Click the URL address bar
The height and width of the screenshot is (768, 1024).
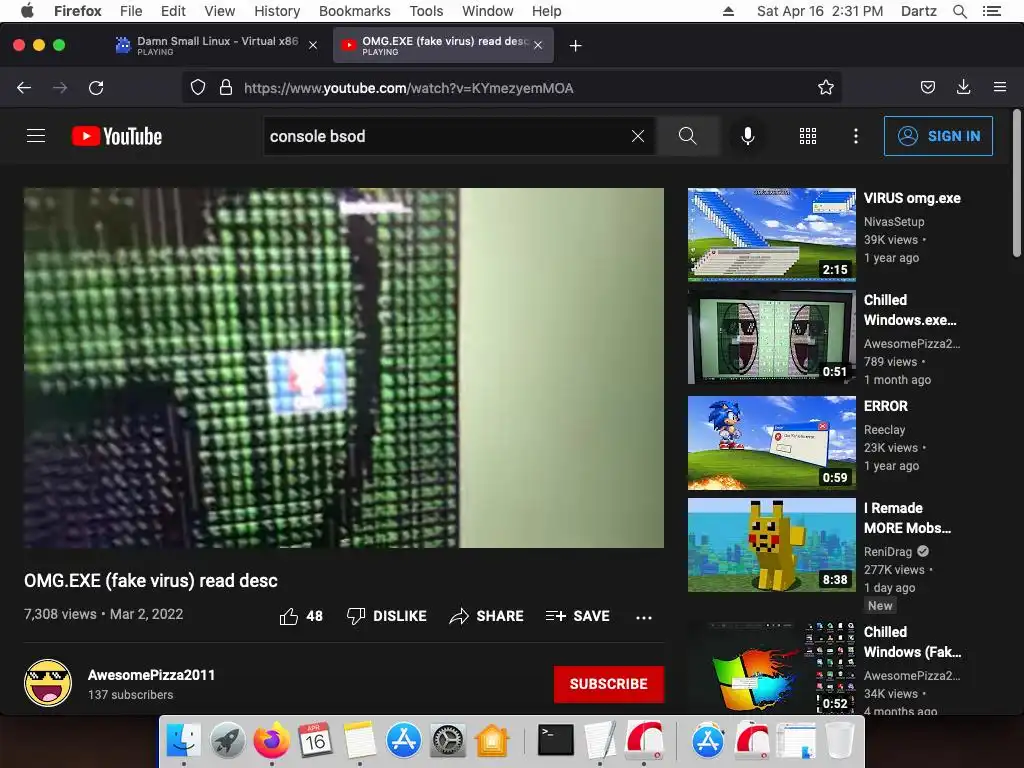[511, 88]
